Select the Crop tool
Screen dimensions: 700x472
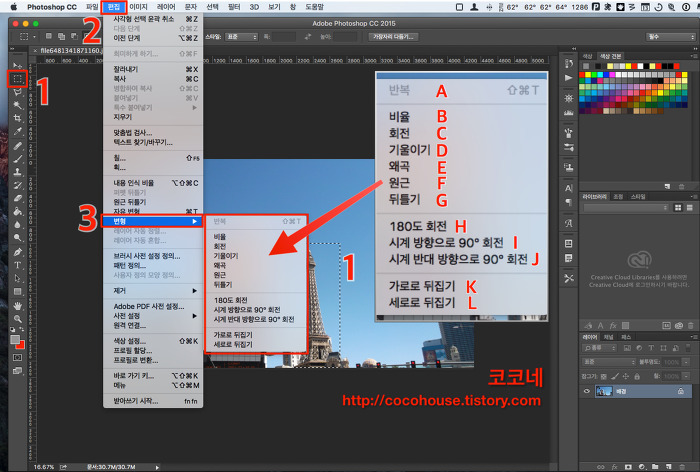(x=17, y=118)
